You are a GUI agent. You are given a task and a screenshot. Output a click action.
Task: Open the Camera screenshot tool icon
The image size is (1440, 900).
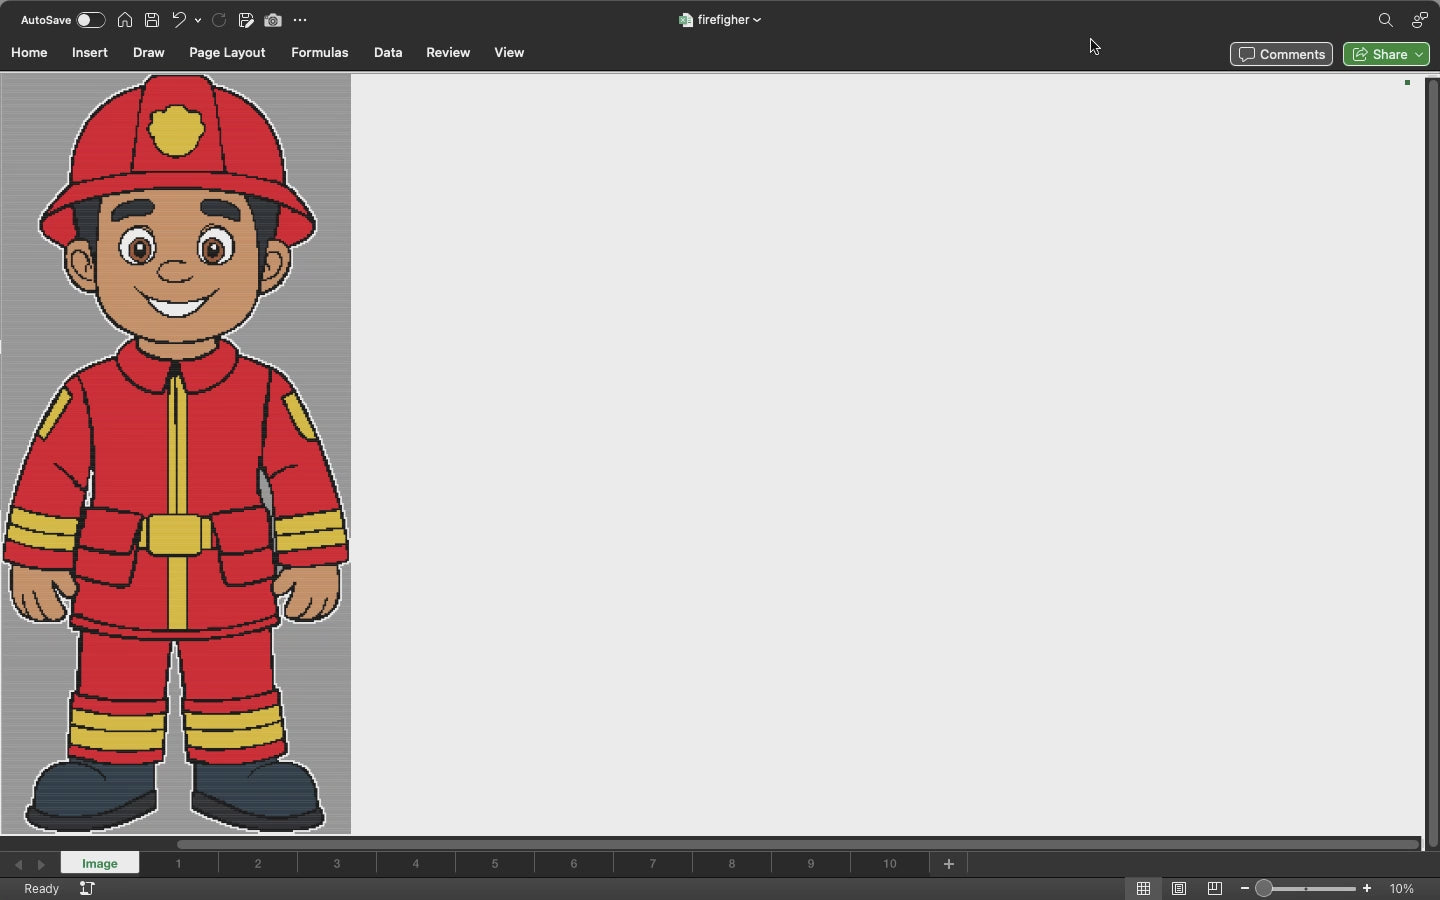pos(273,20)
